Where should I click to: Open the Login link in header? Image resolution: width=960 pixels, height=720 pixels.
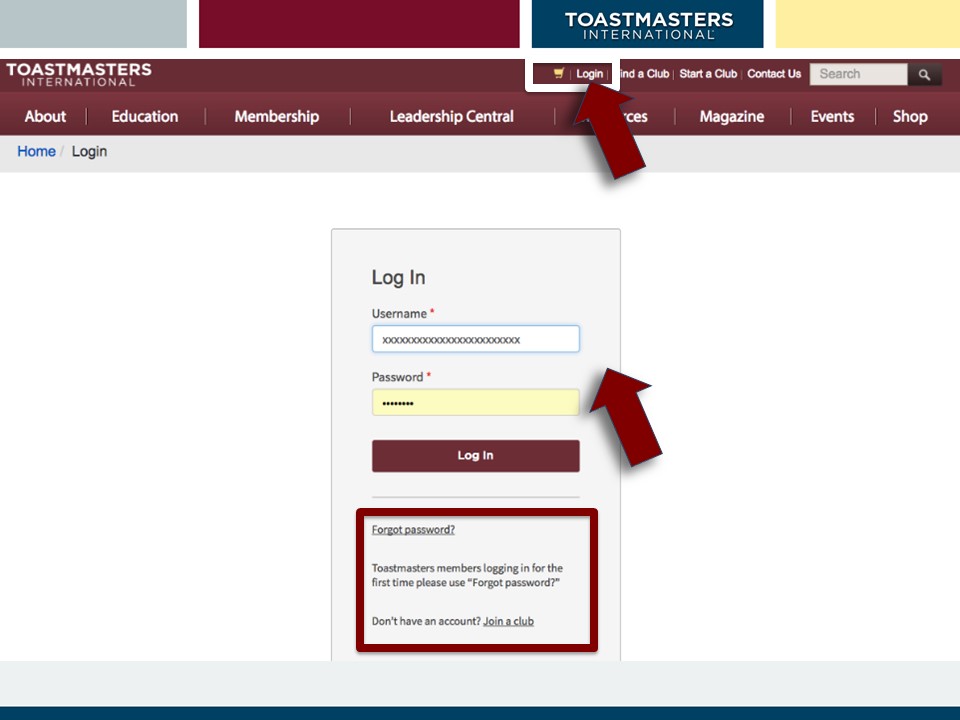point(589,74)
